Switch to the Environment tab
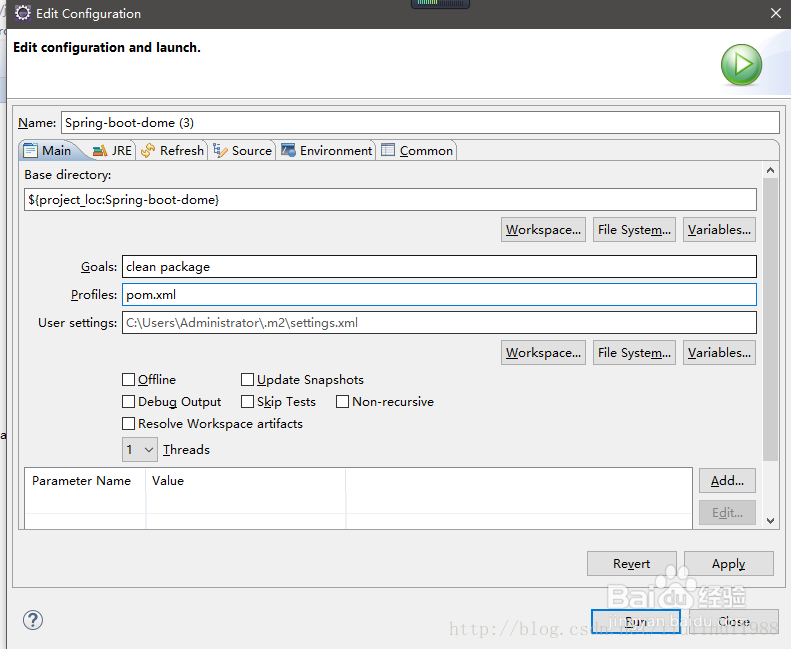Image resolution: width=791 pixels, height=649 pixels. (326, 150)
